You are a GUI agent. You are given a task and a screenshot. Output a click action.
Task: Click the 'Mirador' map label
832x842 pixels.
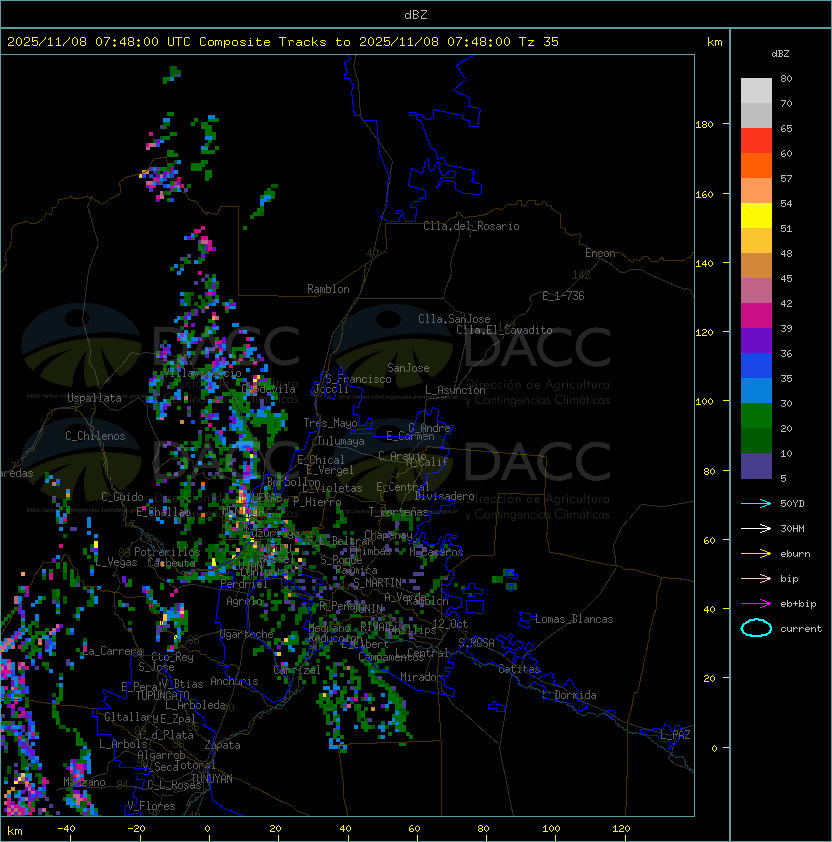[421, 677]
